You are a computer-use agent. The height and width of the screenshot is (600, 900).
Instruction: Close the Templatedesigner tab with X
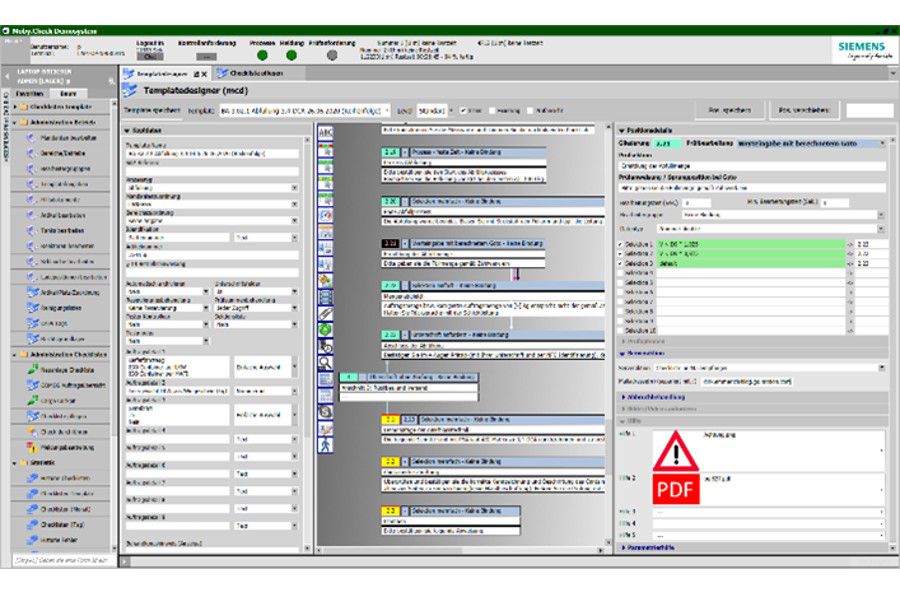point(205,74)
